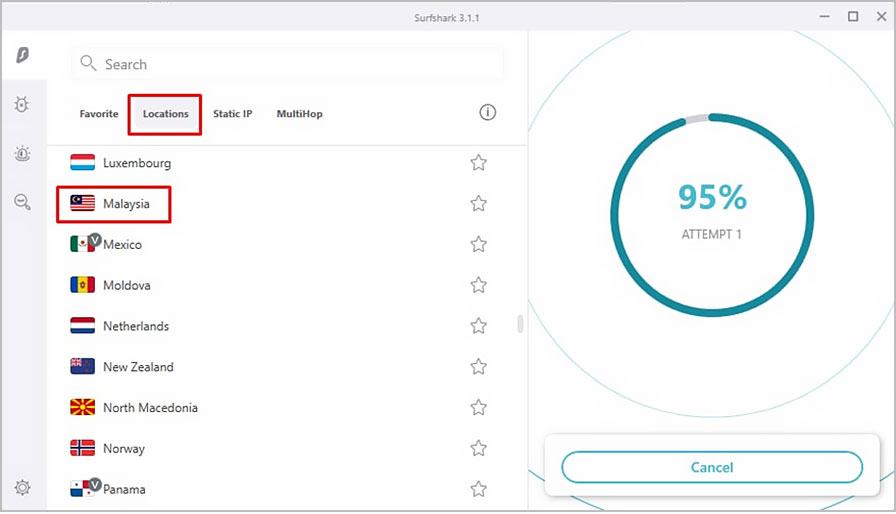Select New Zealand from the location list
This screenshot has width=896, height=514.
pyautogui.click(x=138, y=367)
